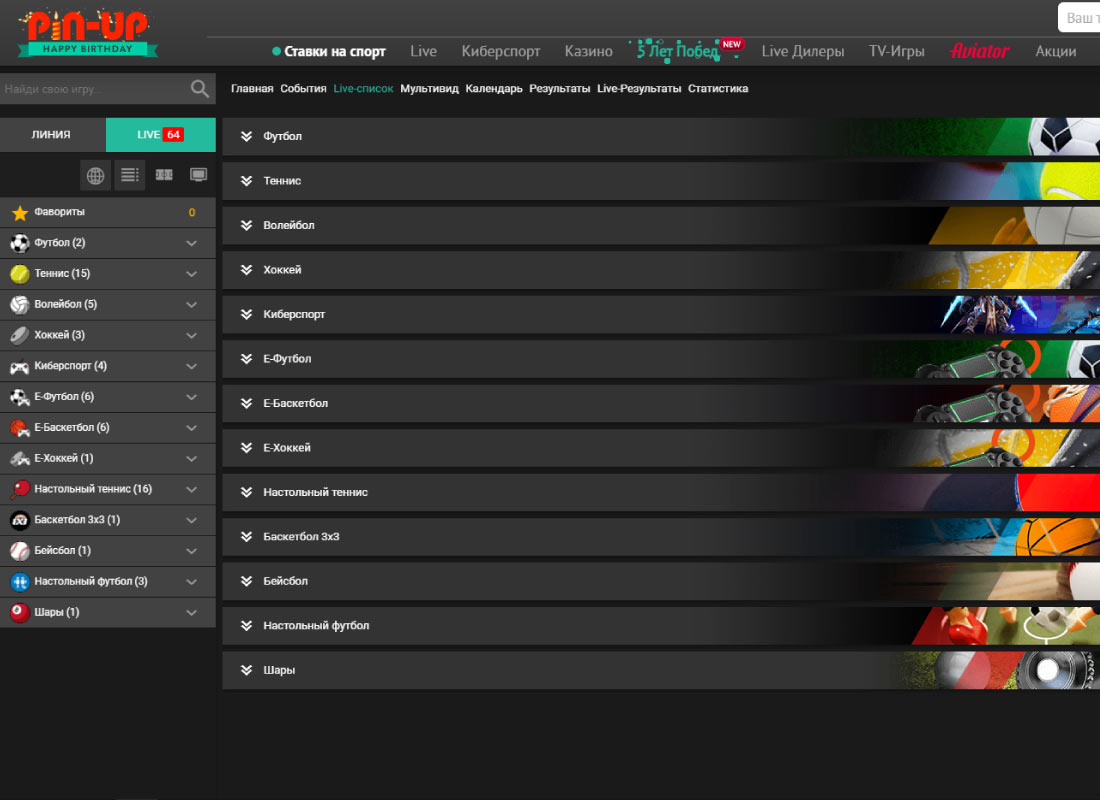Expand Настольный теннис (16) sidebar chevron
The width and height of the screenshot is (1100, 800).
[192, 490]
